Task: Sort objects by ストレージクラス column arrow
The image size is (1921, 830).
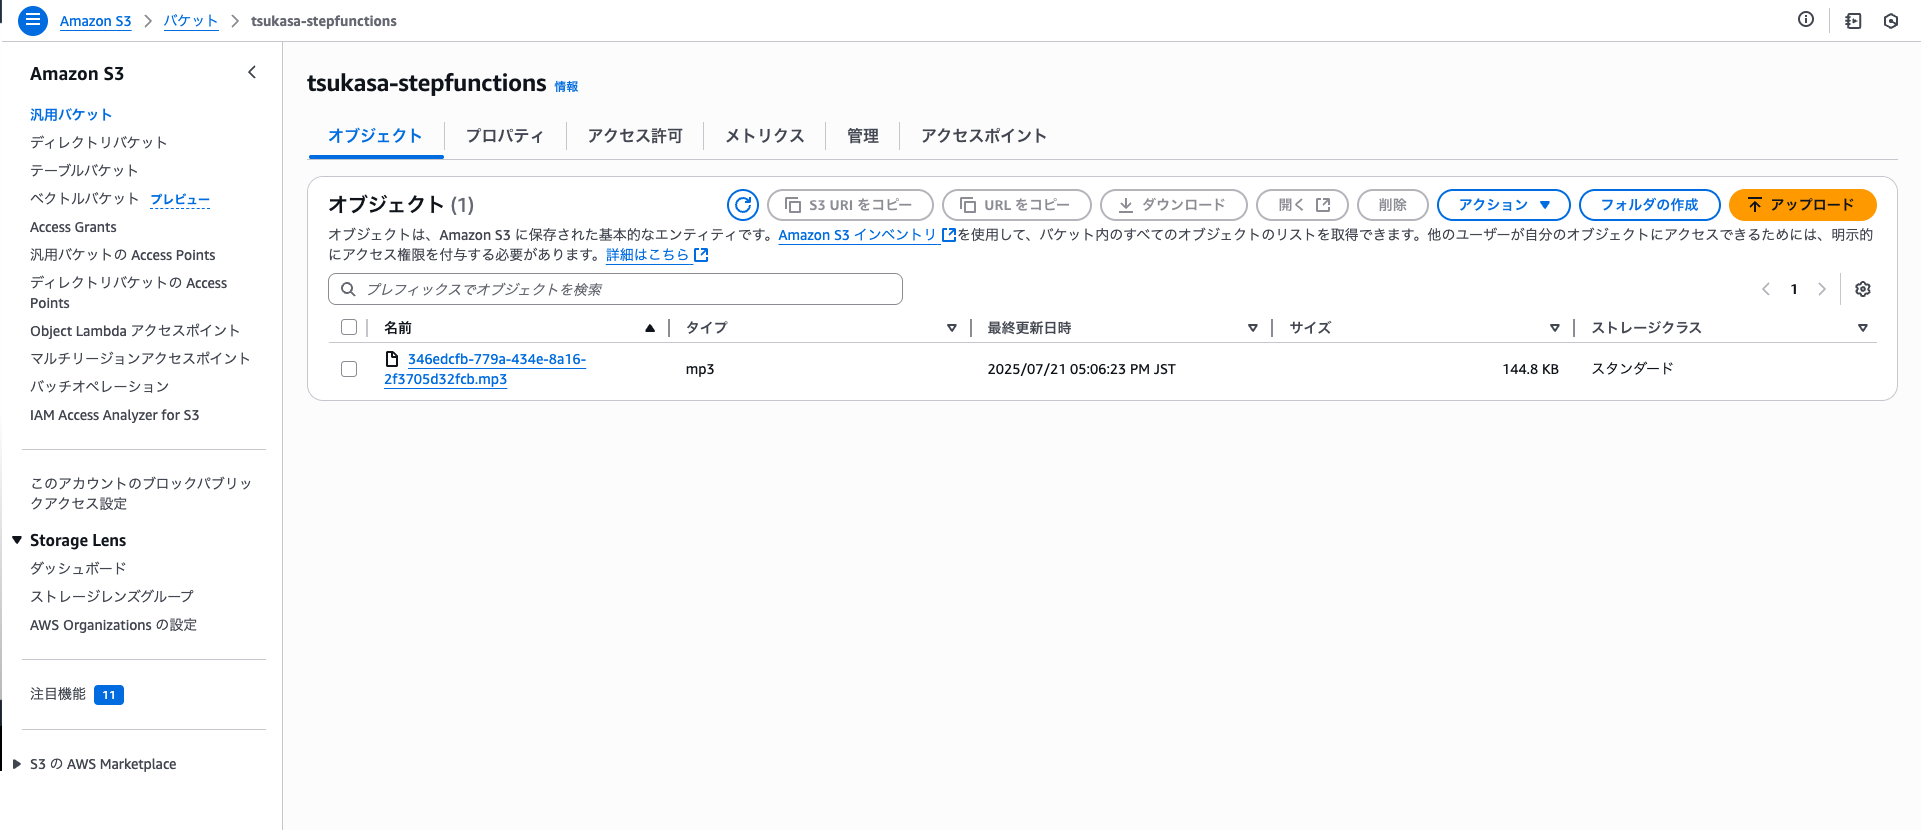Action: pyautogui.click(x=1863, y=328)
